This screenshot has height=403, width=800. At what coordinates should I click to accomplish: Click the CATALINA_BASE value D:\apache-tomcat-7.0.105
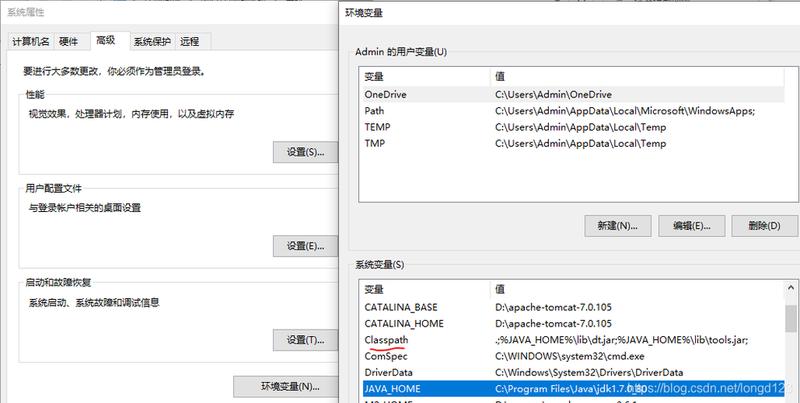[553, 307]
